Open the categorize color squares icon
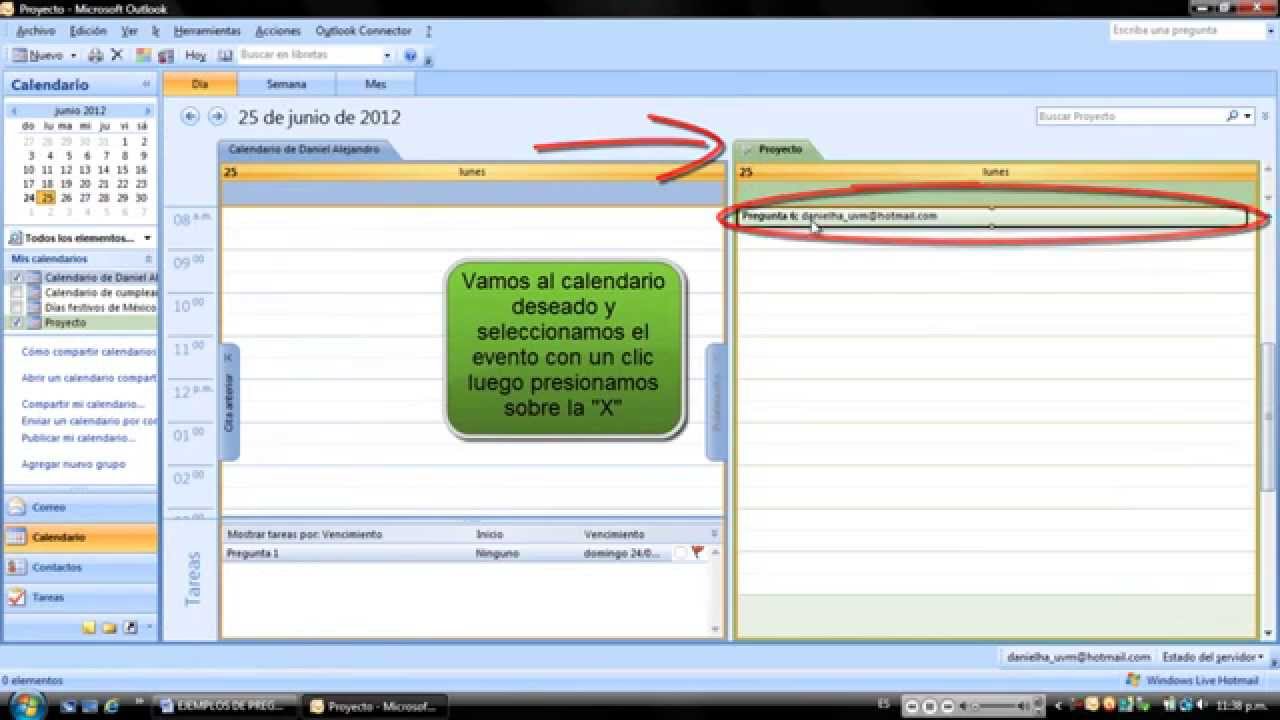 pos(144,56)
